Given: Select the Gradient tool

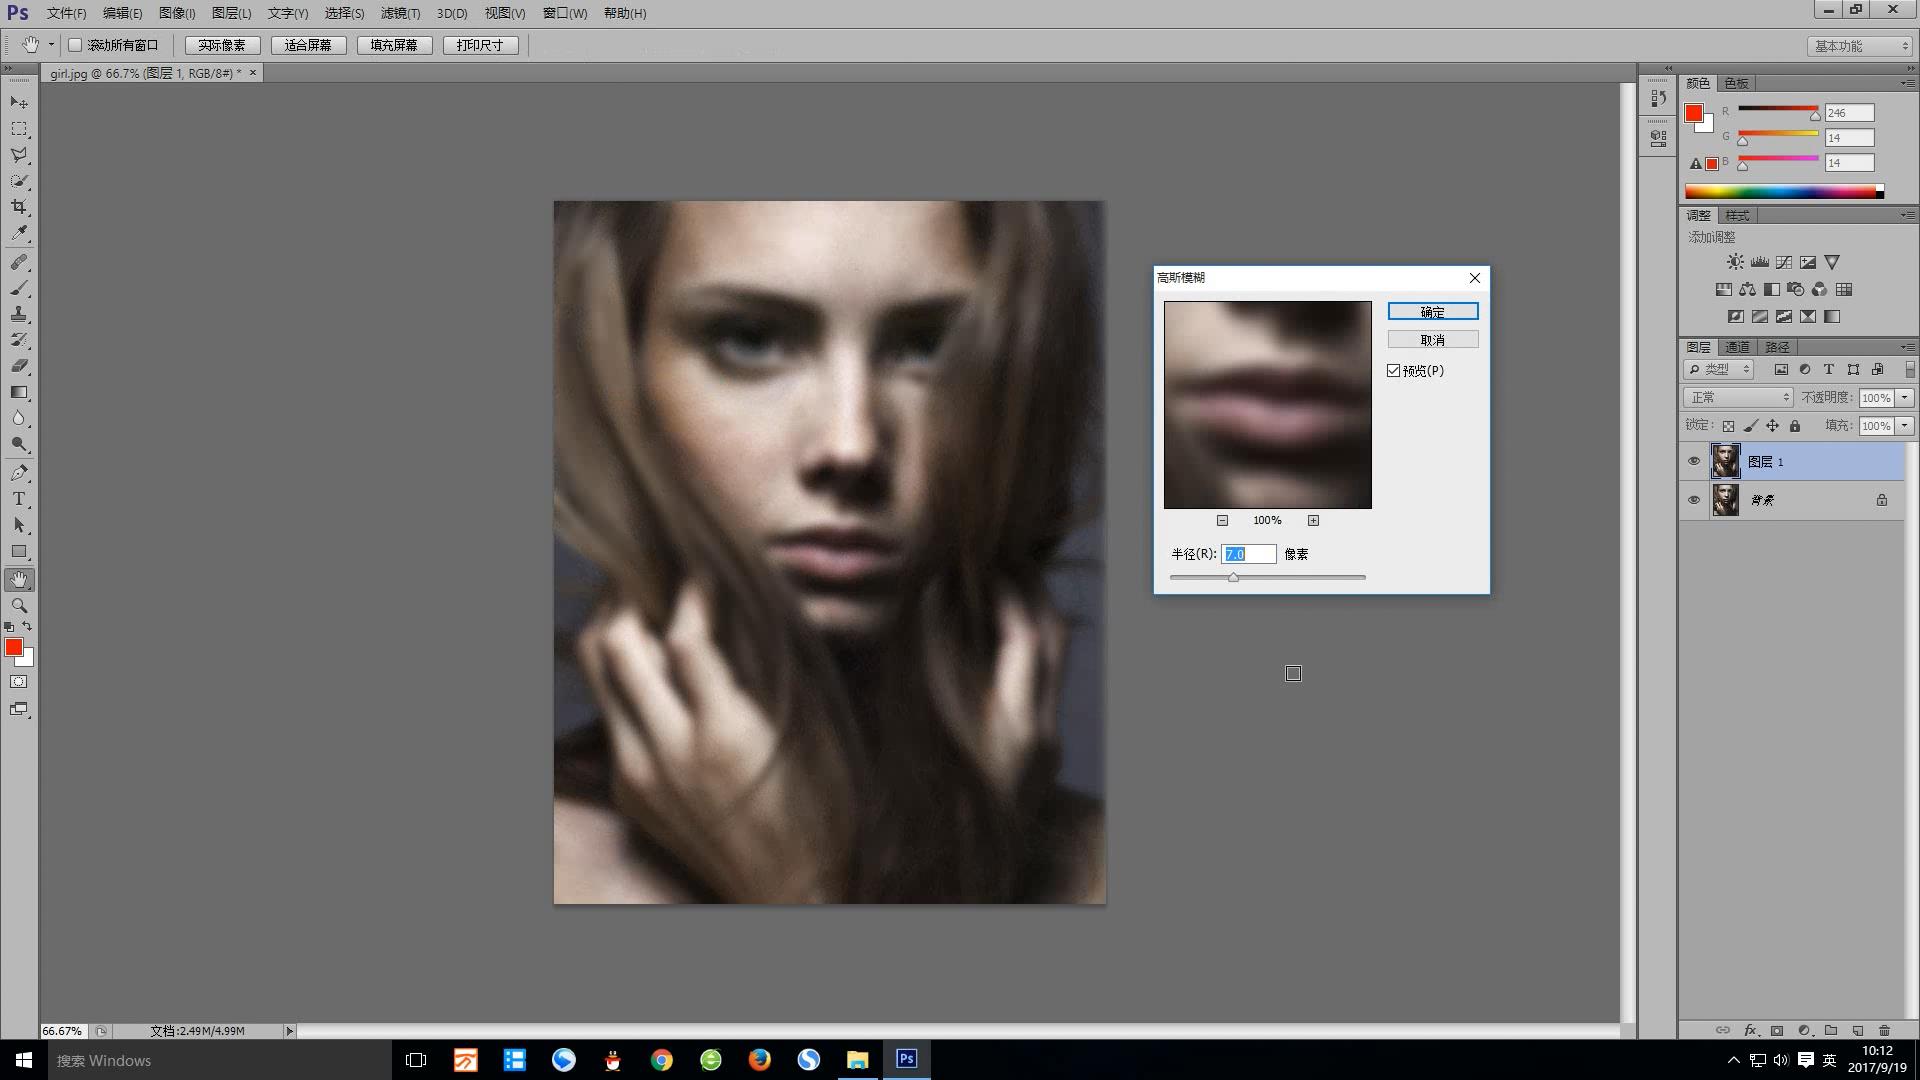Looking at the screenshot, I should (x=19, y=392).
